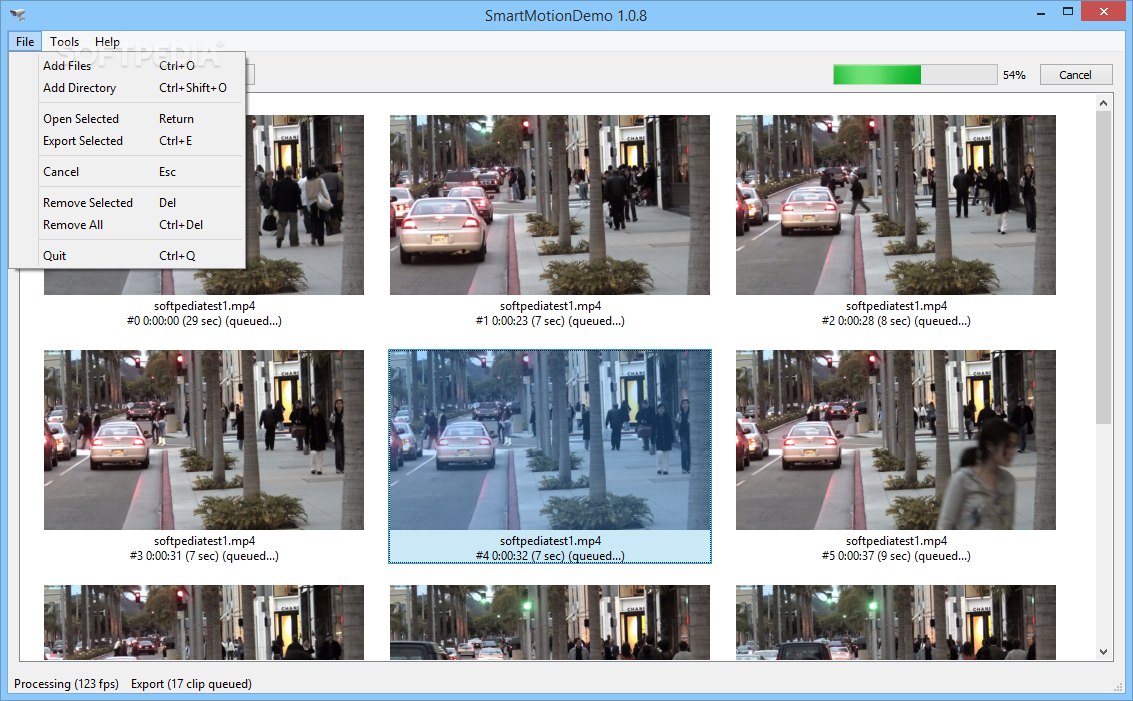The width and height of the screenshot is (1133, 701).
Task: Choose Add Files from File menu
Action: click(x=127, y=66)
